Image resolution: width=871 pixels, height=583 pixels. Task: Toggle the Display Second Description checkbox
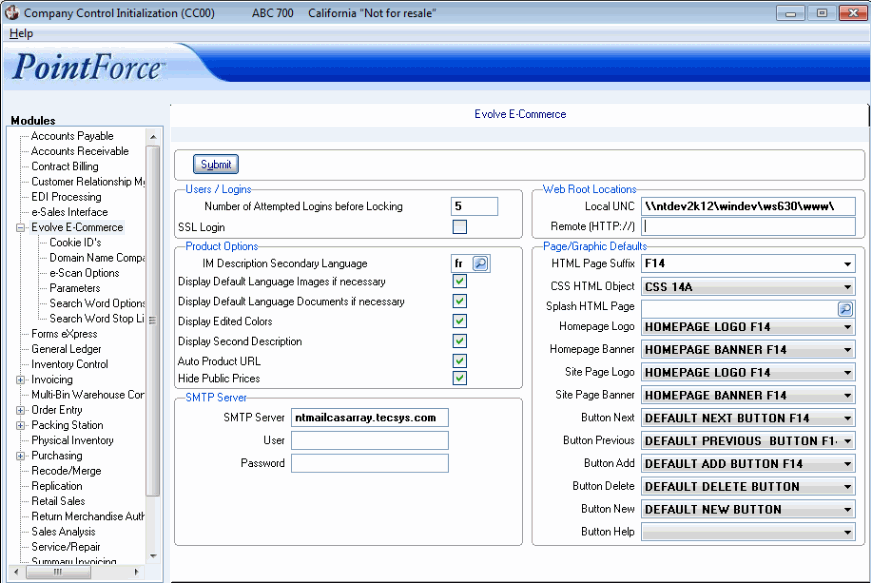coord(459,341)
